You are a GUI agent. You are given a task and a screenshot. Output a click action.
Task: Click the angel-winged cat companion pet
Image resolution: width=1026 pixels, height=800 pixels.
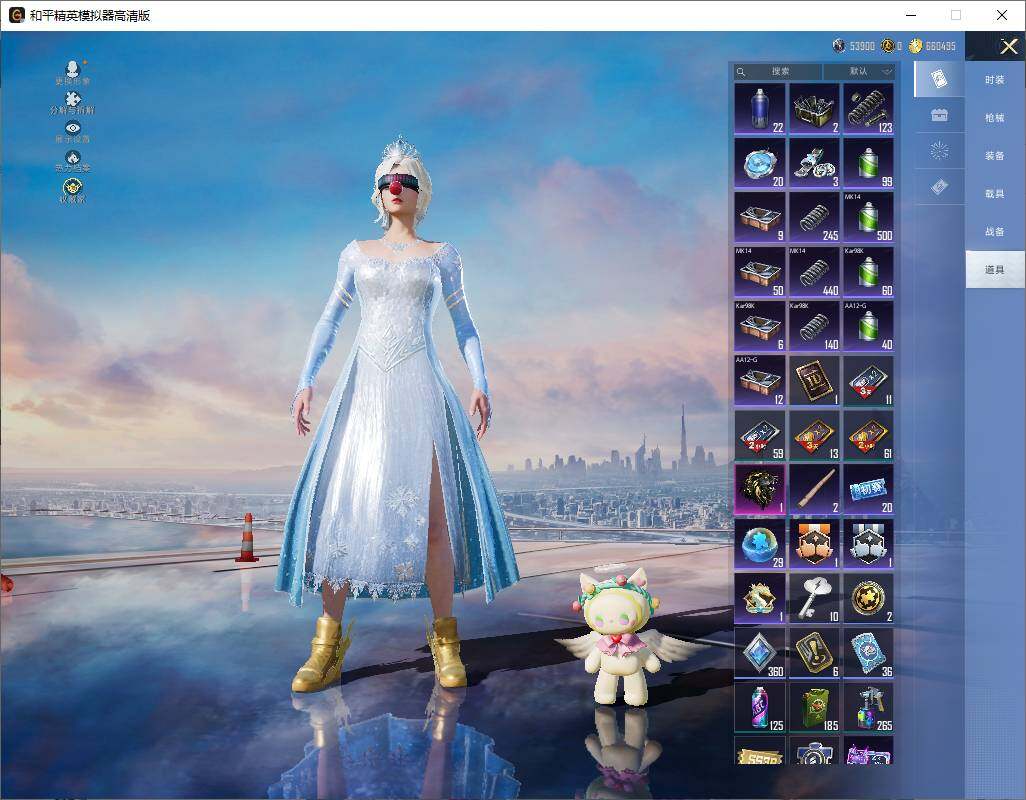coord(620,635)
